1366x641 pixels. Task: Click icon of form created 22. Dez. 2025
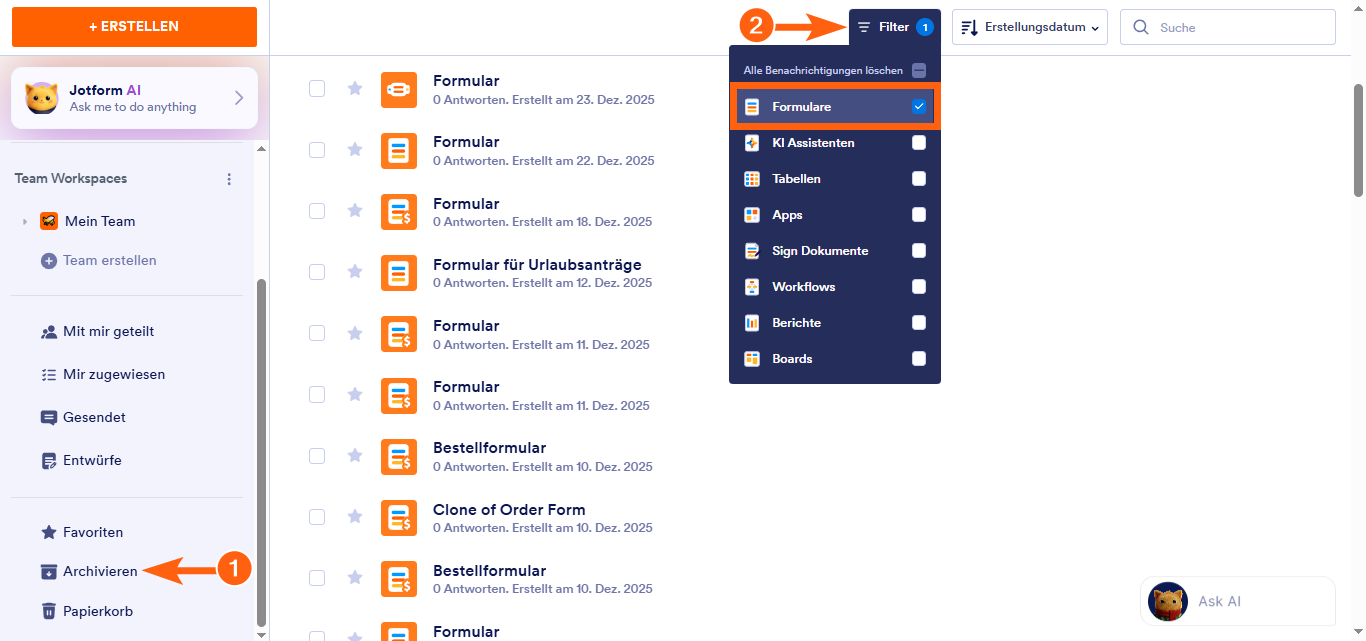(x=399, y=151)
